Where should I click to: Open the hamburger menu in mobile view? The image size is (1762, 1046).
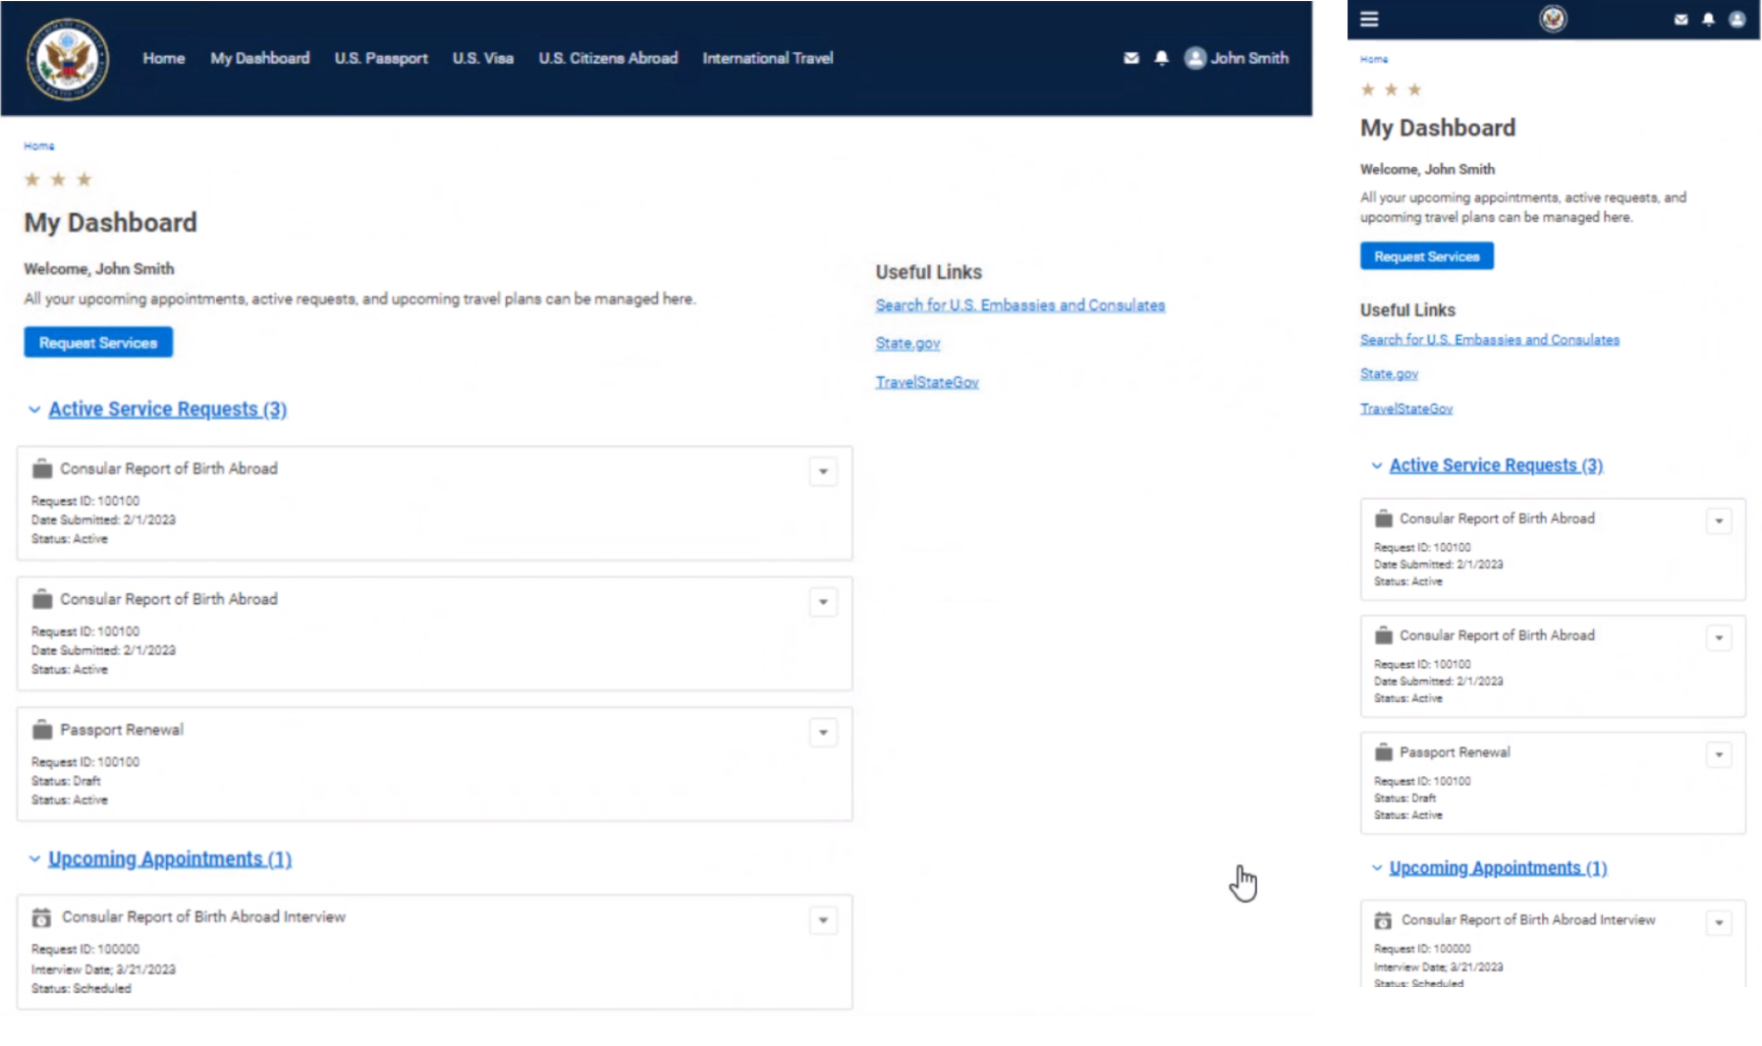click(x=1369, y=19)
